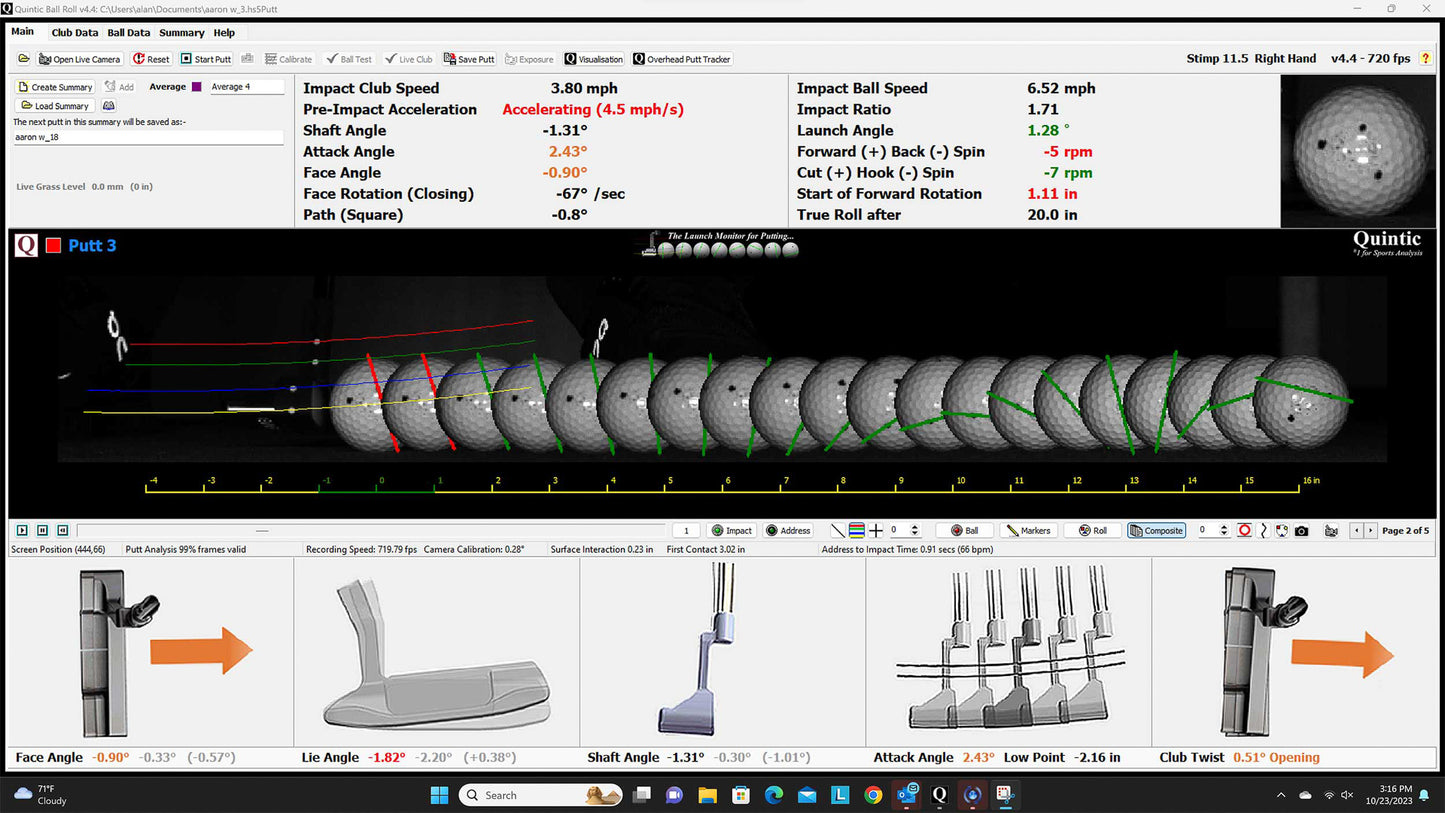This screenshot has height=813, width=1445.
Task: Select the crosshair tool
Action: 876,531
